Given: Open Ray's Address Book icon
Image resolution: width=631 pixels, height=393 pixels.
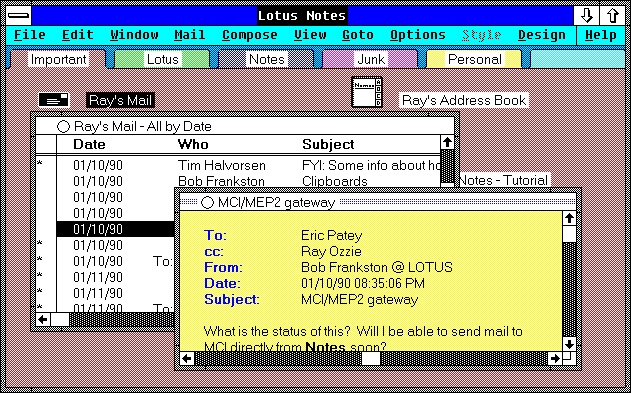Looking at the screenshot, I should pyautogui.click(x=367, y=92).
